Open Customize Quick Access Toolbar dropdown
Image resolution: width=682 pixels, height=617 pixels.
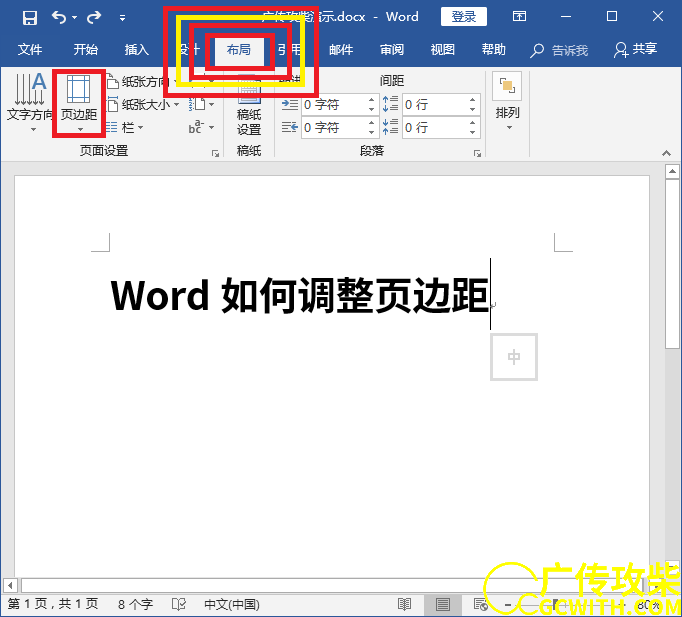point(123,18)
